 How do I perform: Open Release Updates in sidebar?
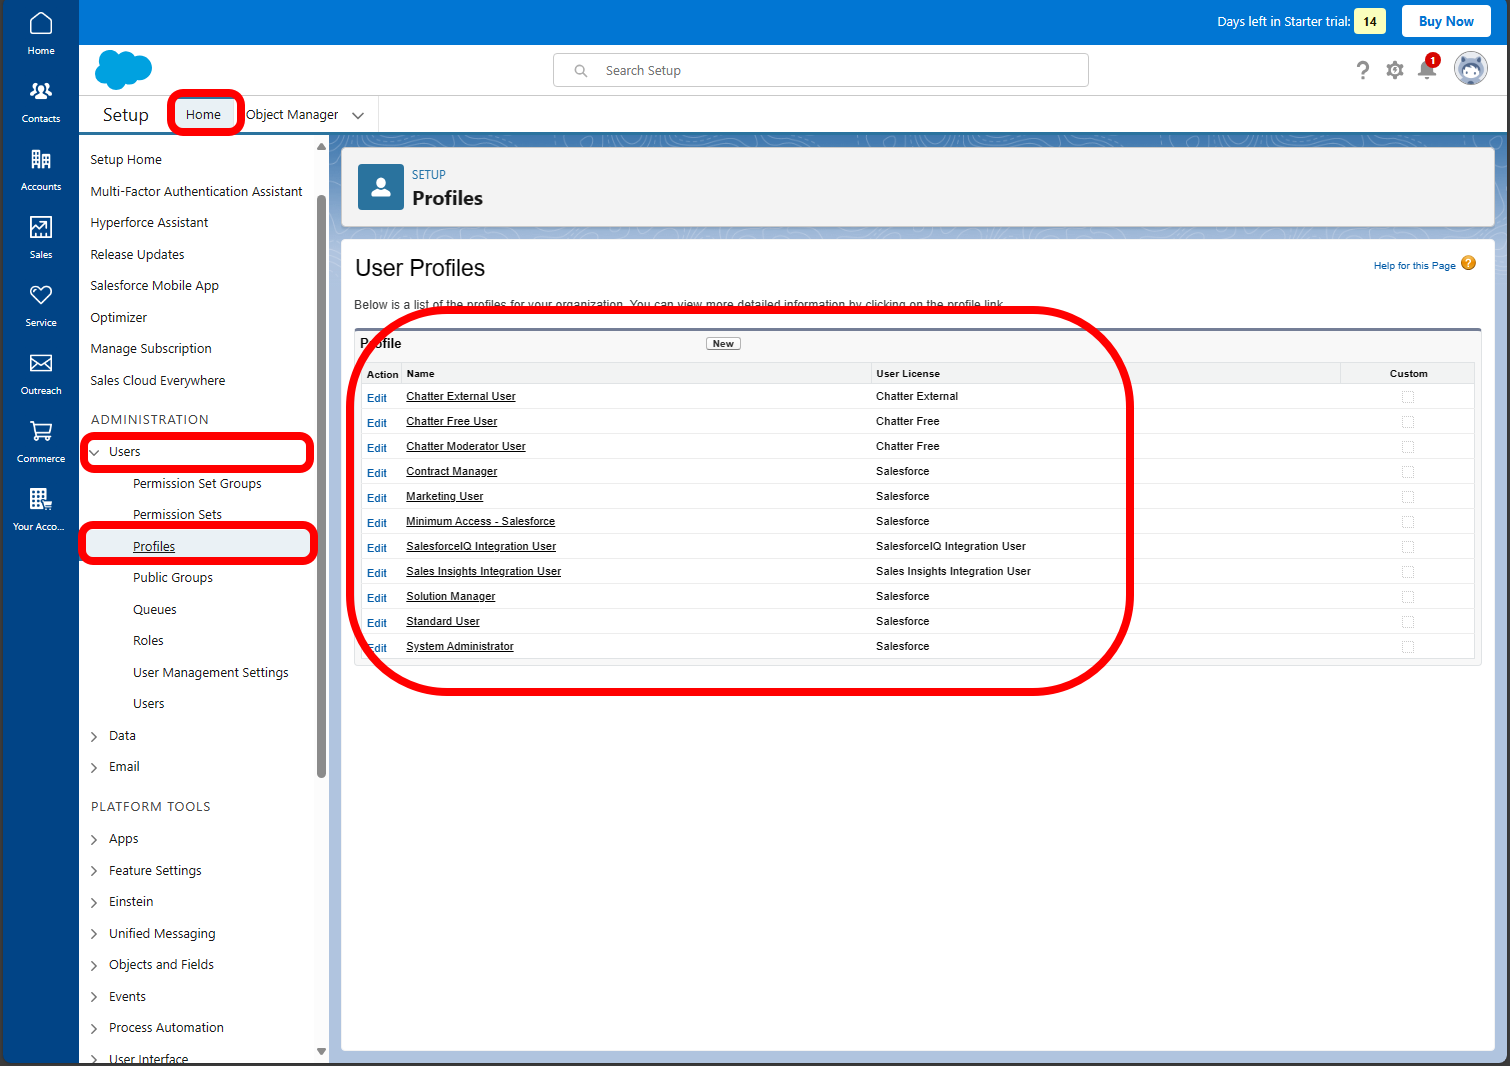tap(137, 254)
